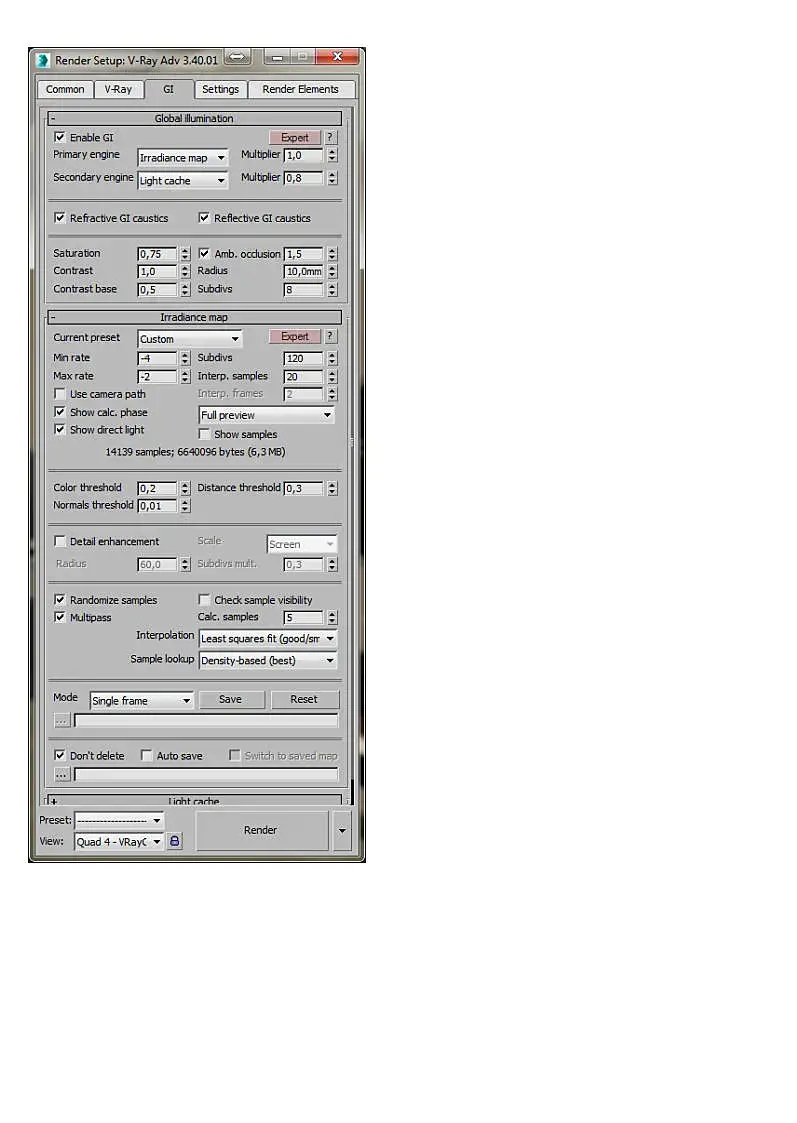Toggle the Don't delete checkbox
Screen dimensions: 797x1123
coord(60,755)
